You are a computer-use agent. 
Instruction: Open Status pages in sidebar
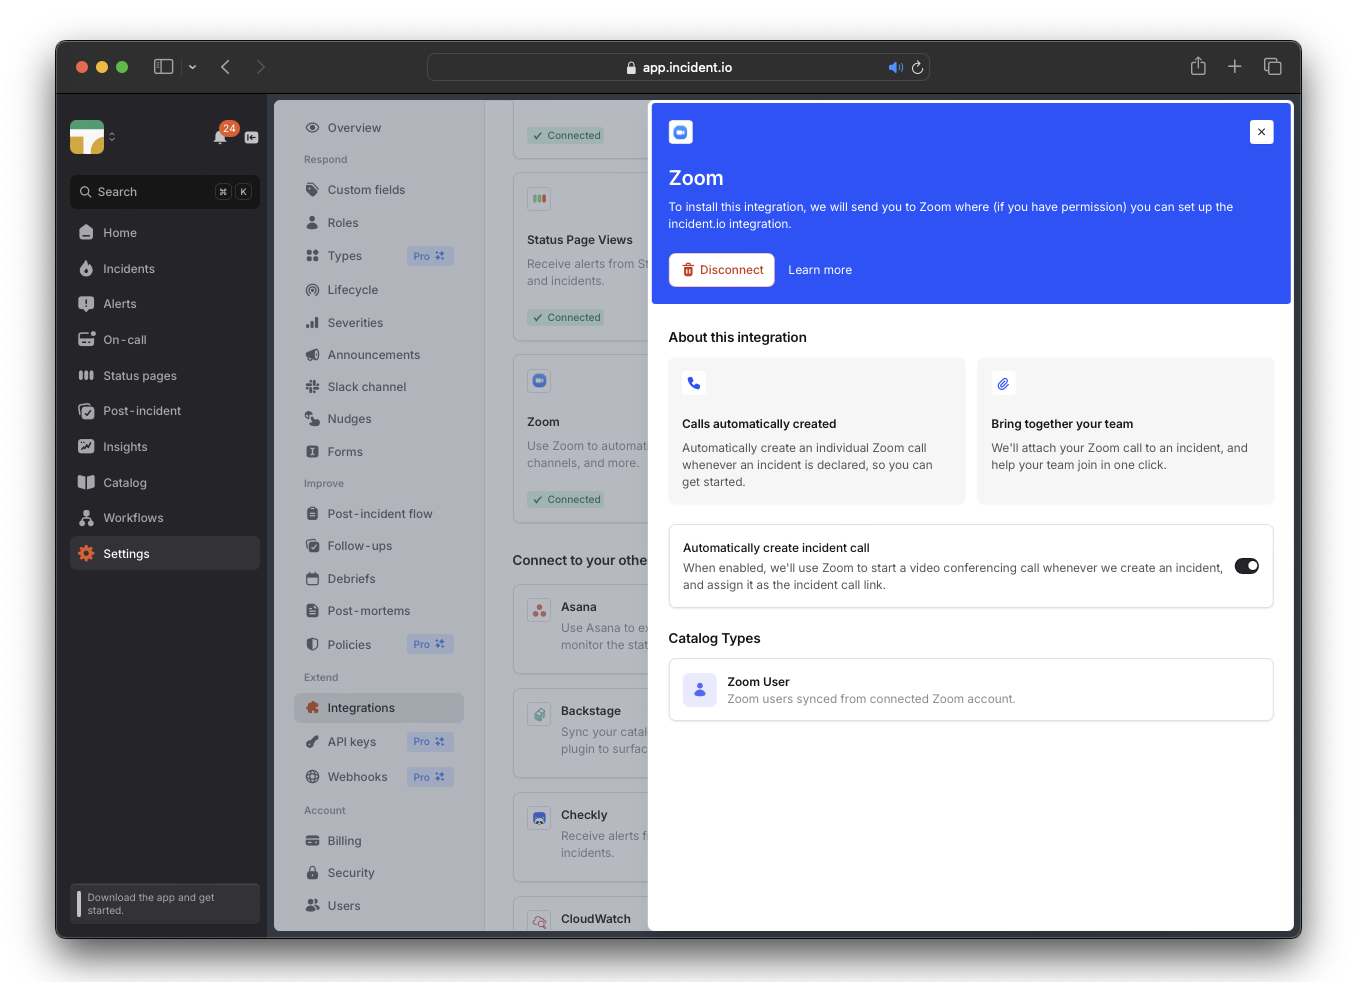click(165, 376)
